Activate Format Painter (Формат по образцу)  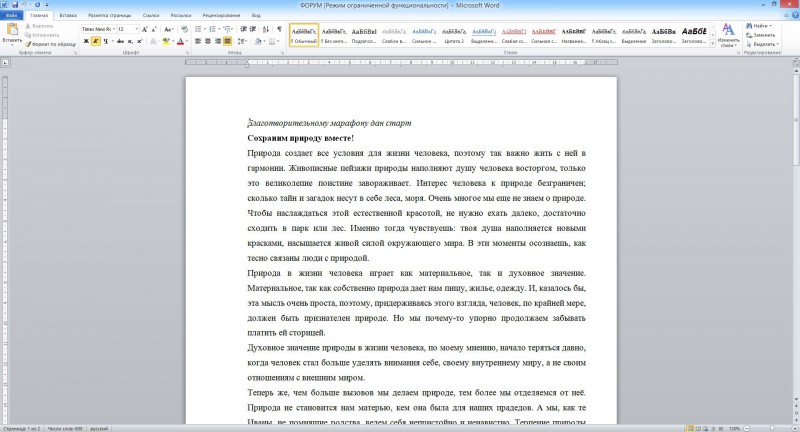(51, 44)
